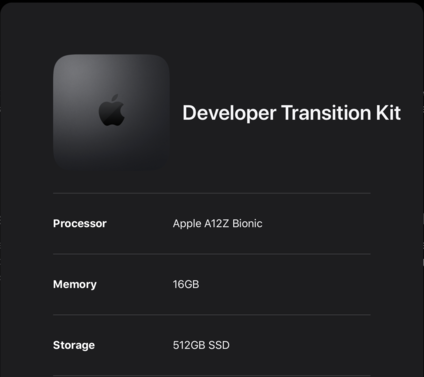Select the Memory label

click(x=75, y=284)
